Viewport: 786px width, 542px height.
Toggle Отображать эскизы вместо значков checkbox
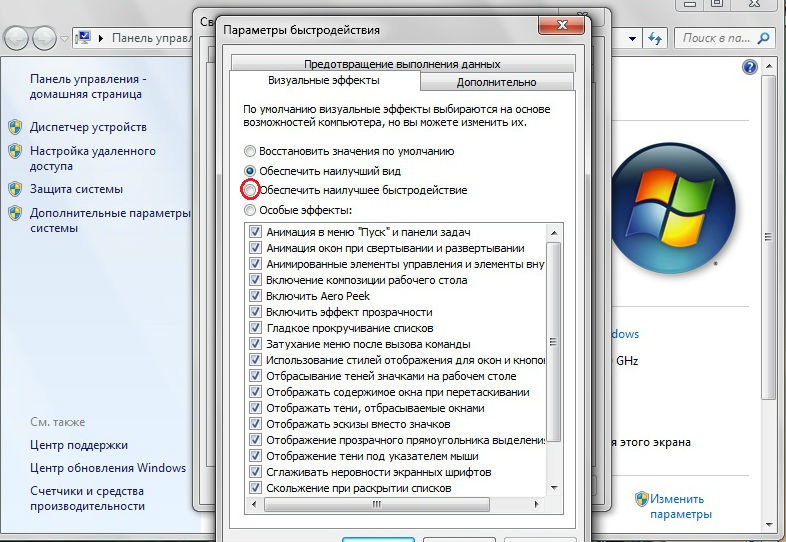(255, 424)
